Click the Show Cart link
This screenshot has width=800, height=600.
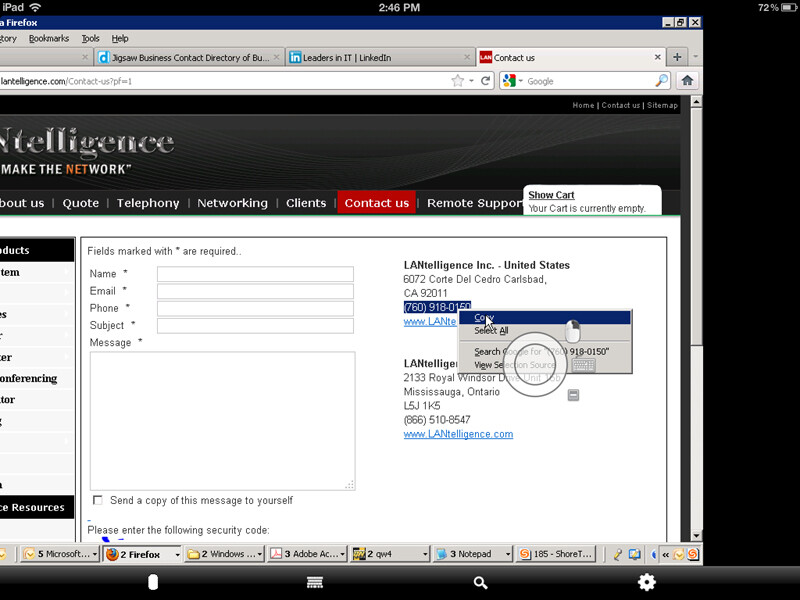[552, 195]
